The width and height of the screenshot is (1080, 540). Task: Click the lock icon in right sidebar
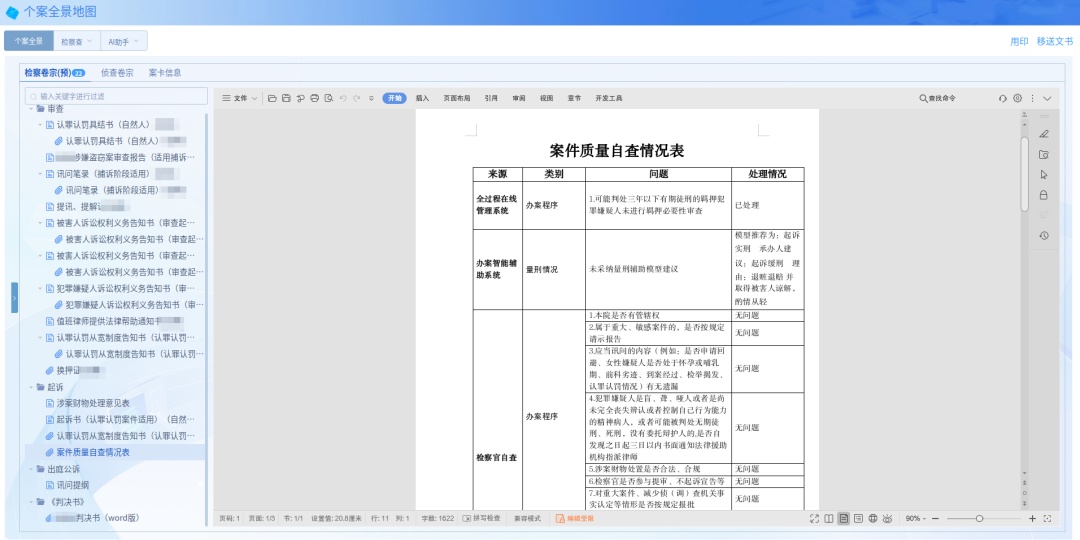[x=1043, y=195]
